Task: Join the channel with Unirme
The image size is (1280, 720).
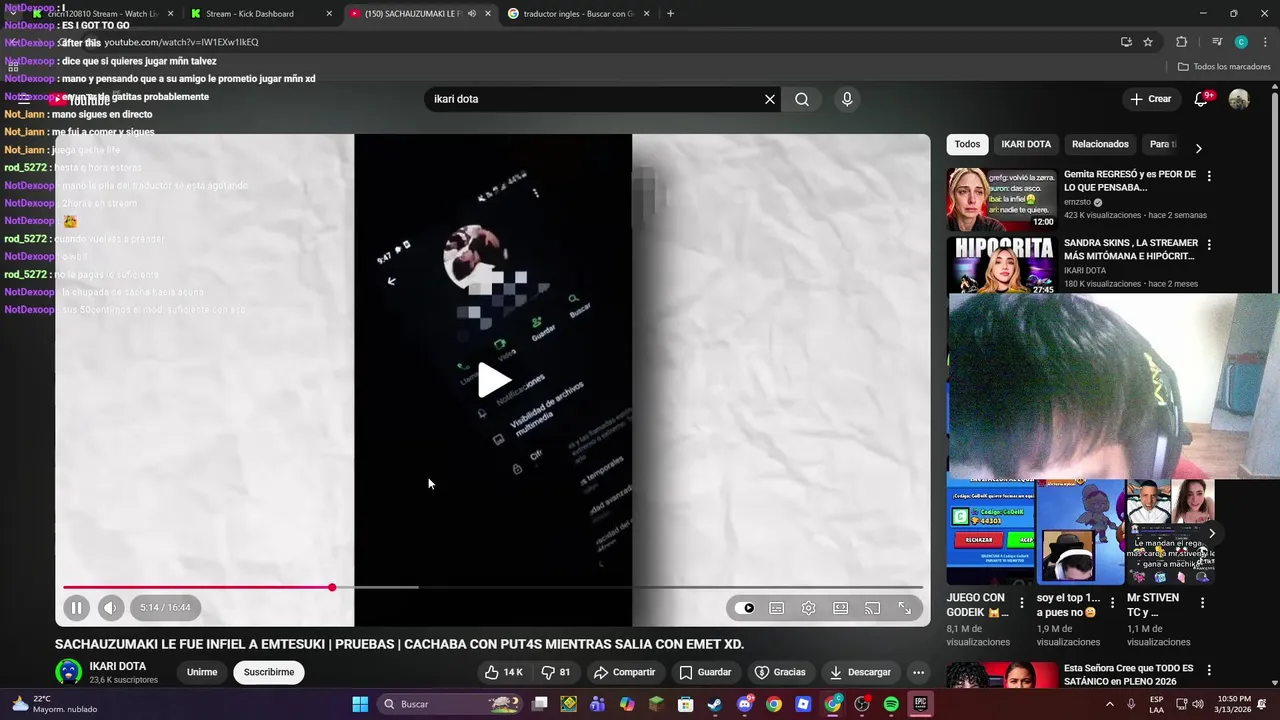Action: coord(202,672)
